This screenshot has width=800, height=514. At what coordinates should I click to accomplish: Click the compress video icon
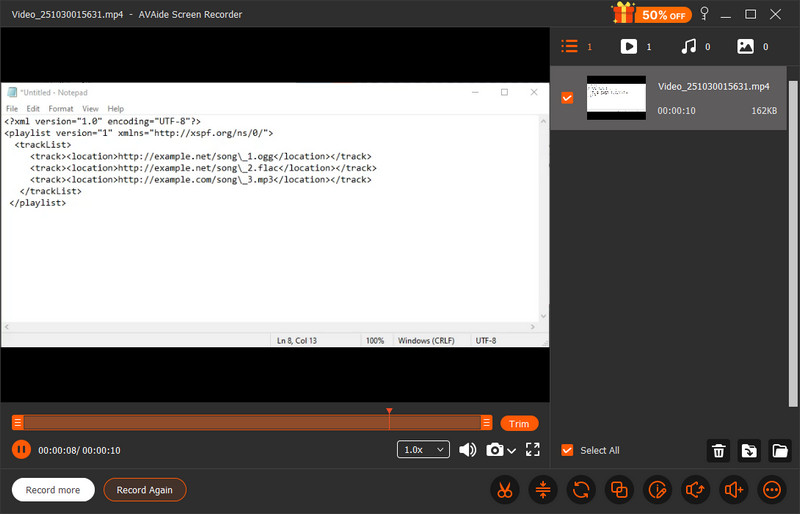(x=542, y=490)
